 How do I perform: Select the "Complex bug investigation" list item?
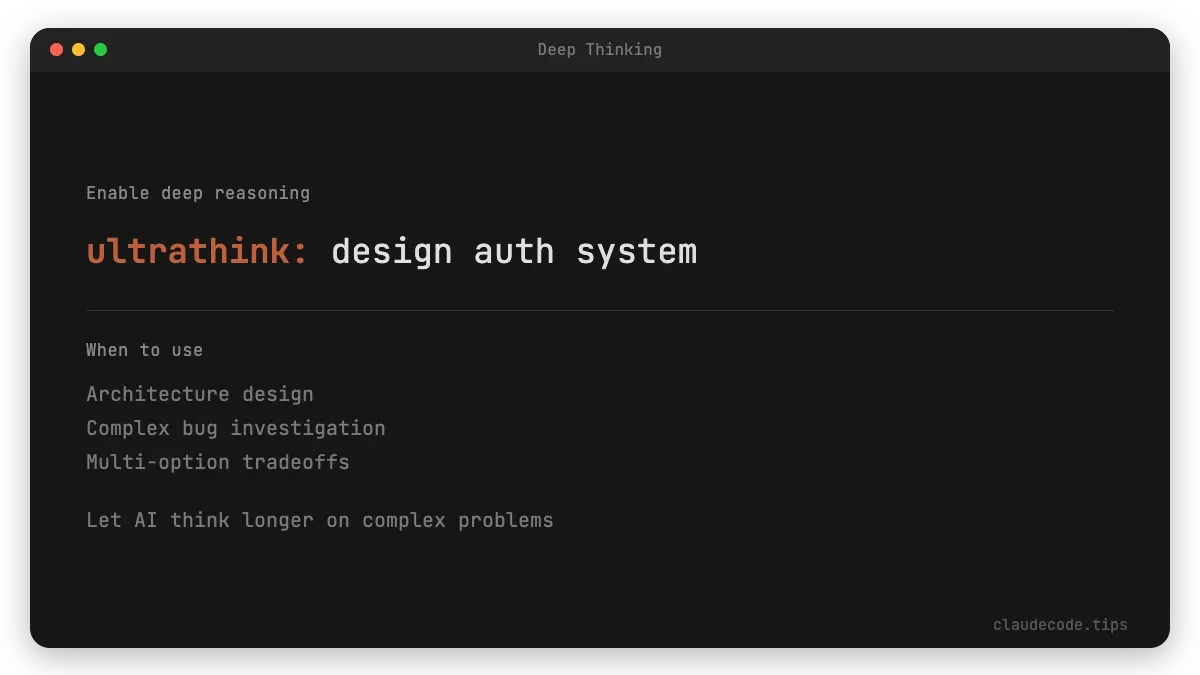[x=236, y=428]
